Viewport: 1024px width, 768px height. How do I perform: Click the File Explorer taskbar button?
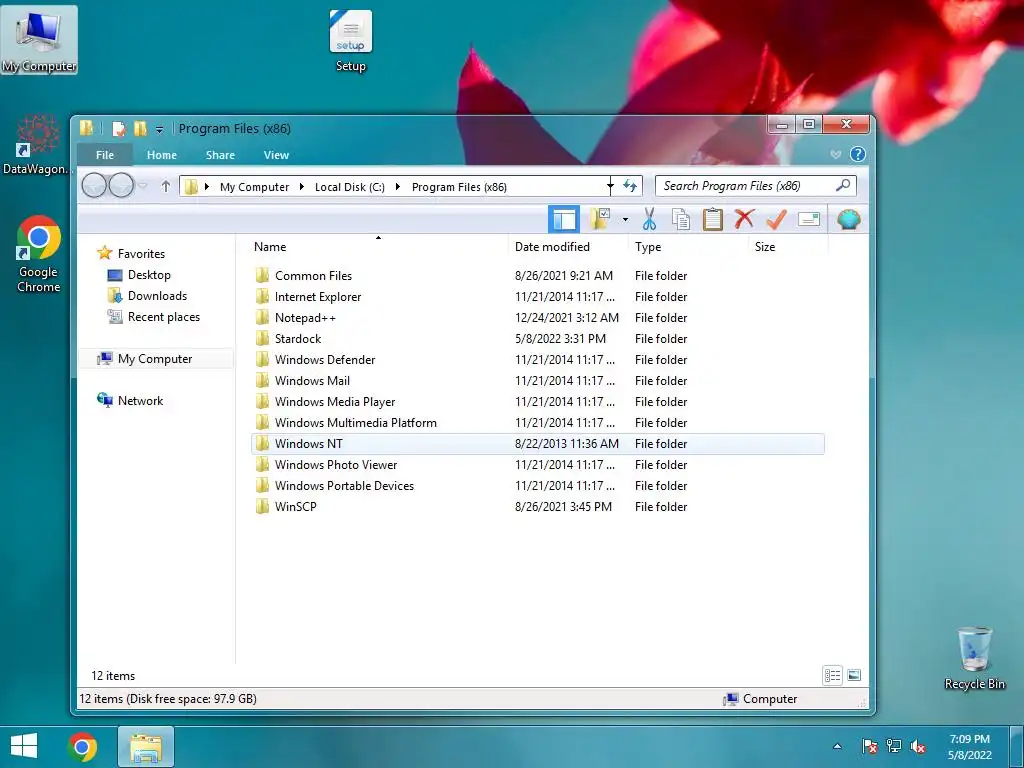point(146,747)
